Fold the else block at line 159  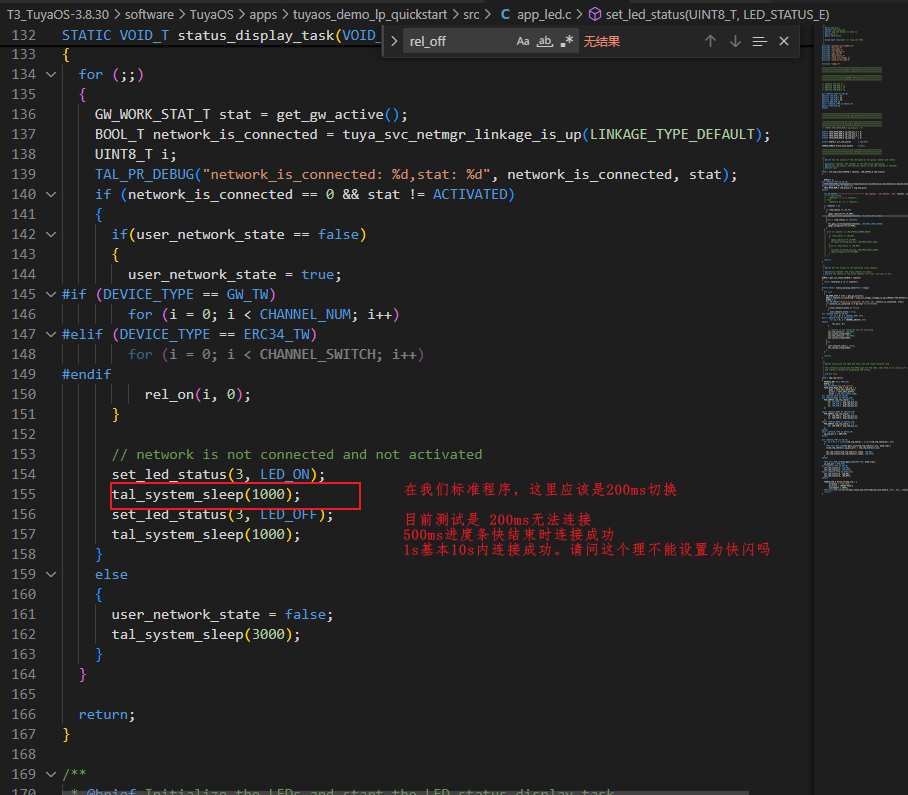pos(51,574)
